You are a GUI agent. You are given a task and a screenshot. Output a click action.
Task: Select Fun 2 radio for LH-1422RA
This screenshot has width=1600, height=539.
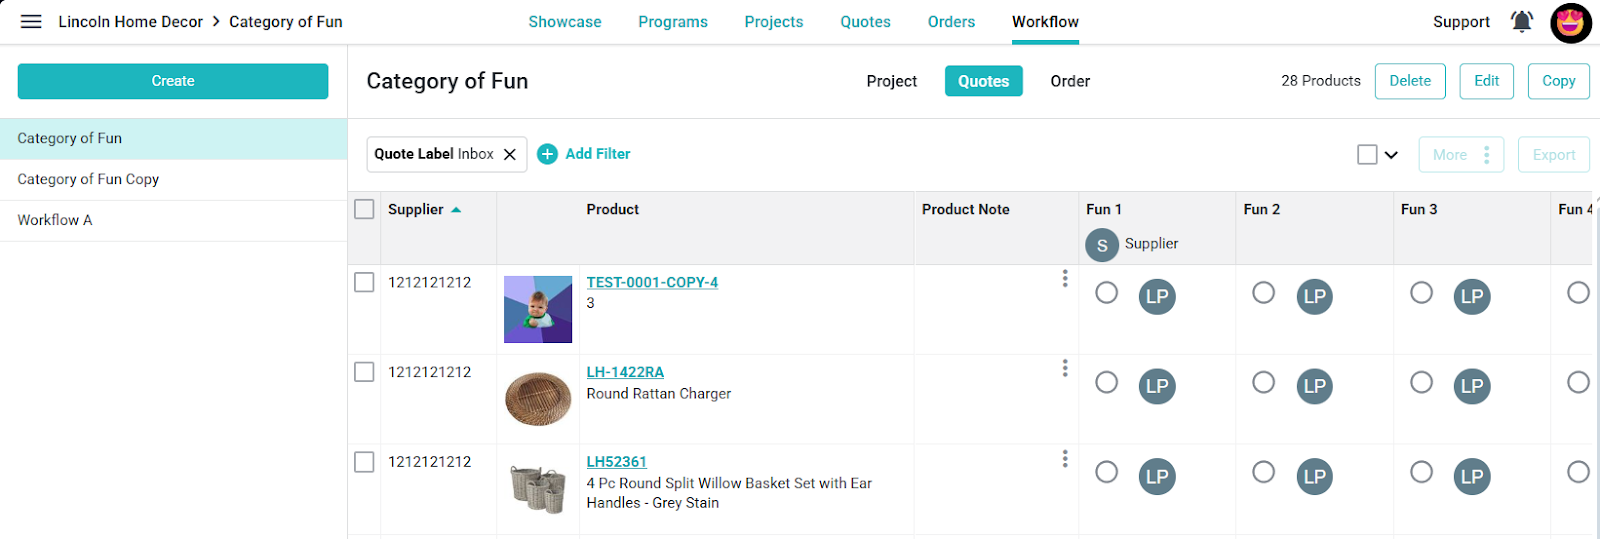point(1264,382)
